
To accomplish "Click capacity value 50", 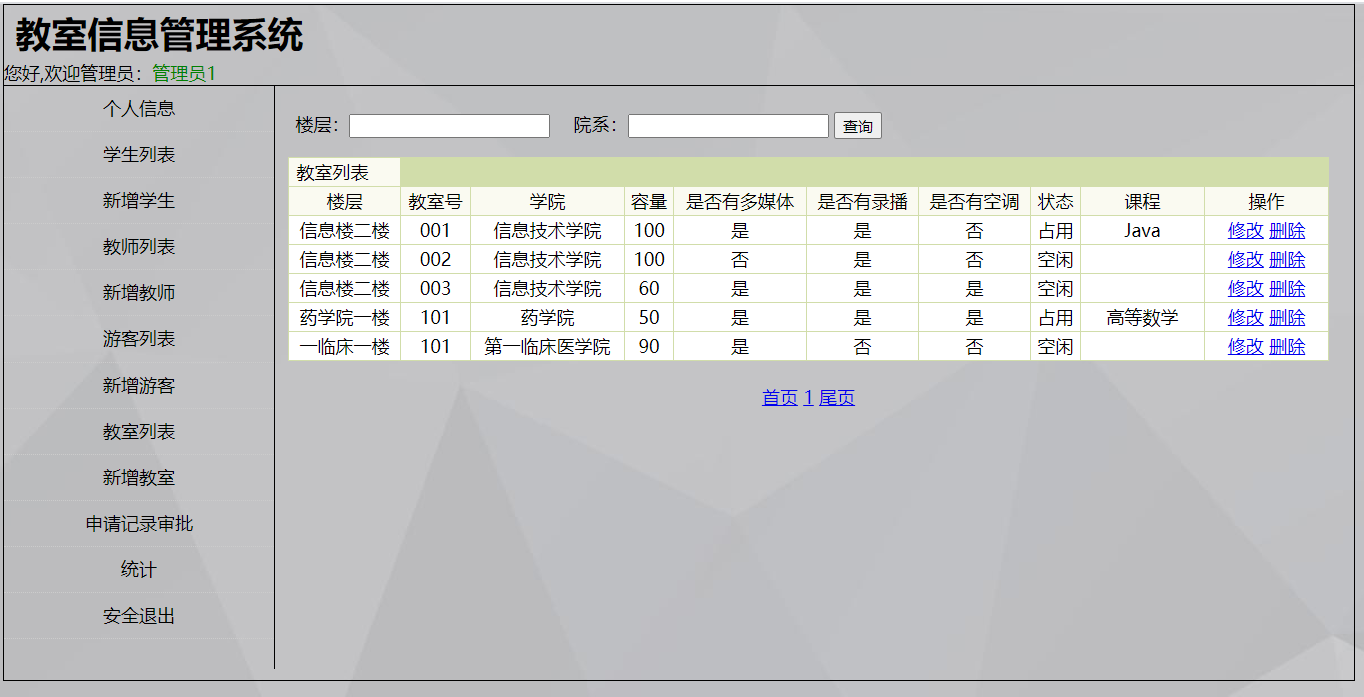I will [649, 318].
